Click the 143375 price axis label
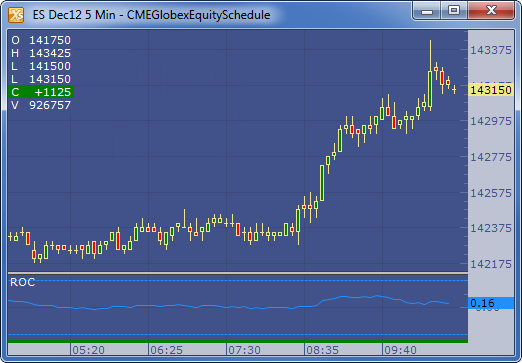This screenshot has height=363, width=522. coord(491,50)
